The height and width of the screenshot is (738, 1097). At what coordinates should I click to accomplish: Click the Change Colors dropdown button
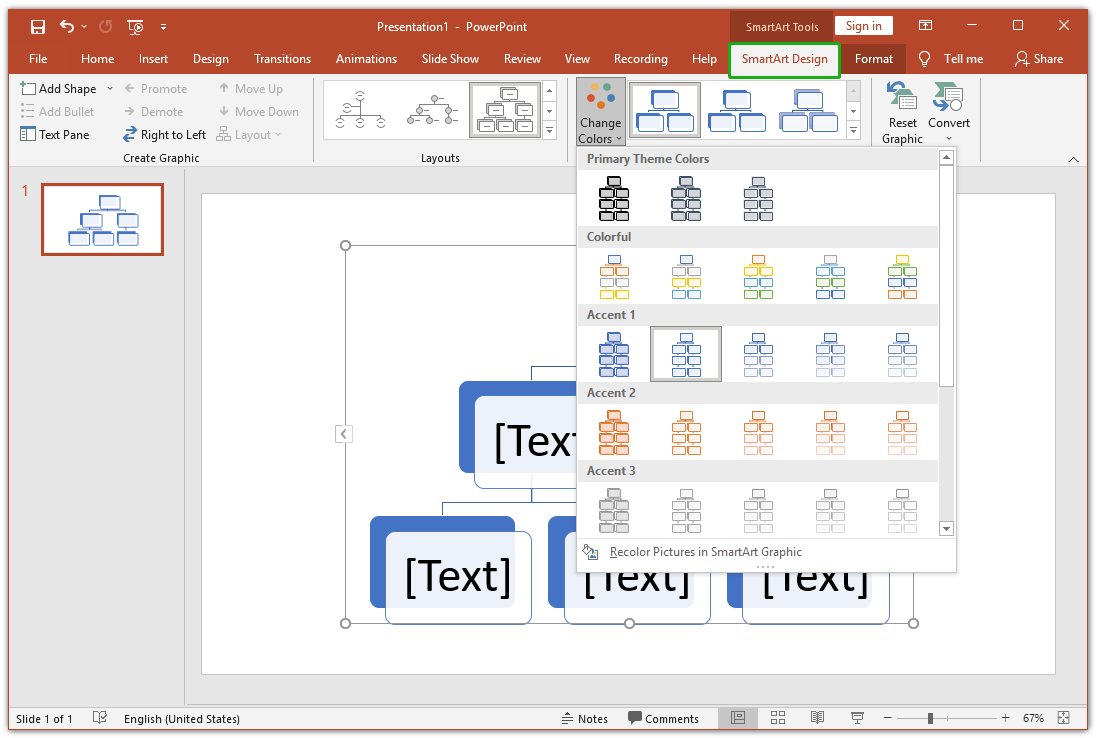click(x=600, y=112)
